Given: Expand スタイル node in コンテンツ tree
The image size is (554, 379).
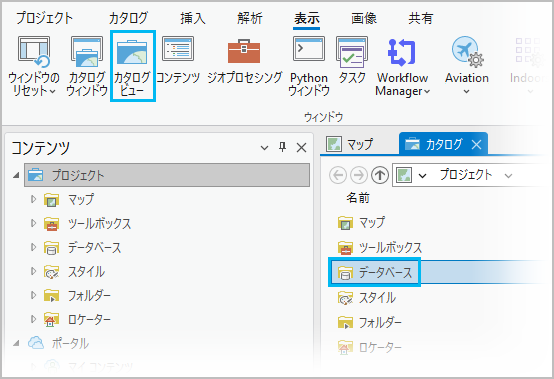Looking at the screenshot, I should click(x=34, y=271).
